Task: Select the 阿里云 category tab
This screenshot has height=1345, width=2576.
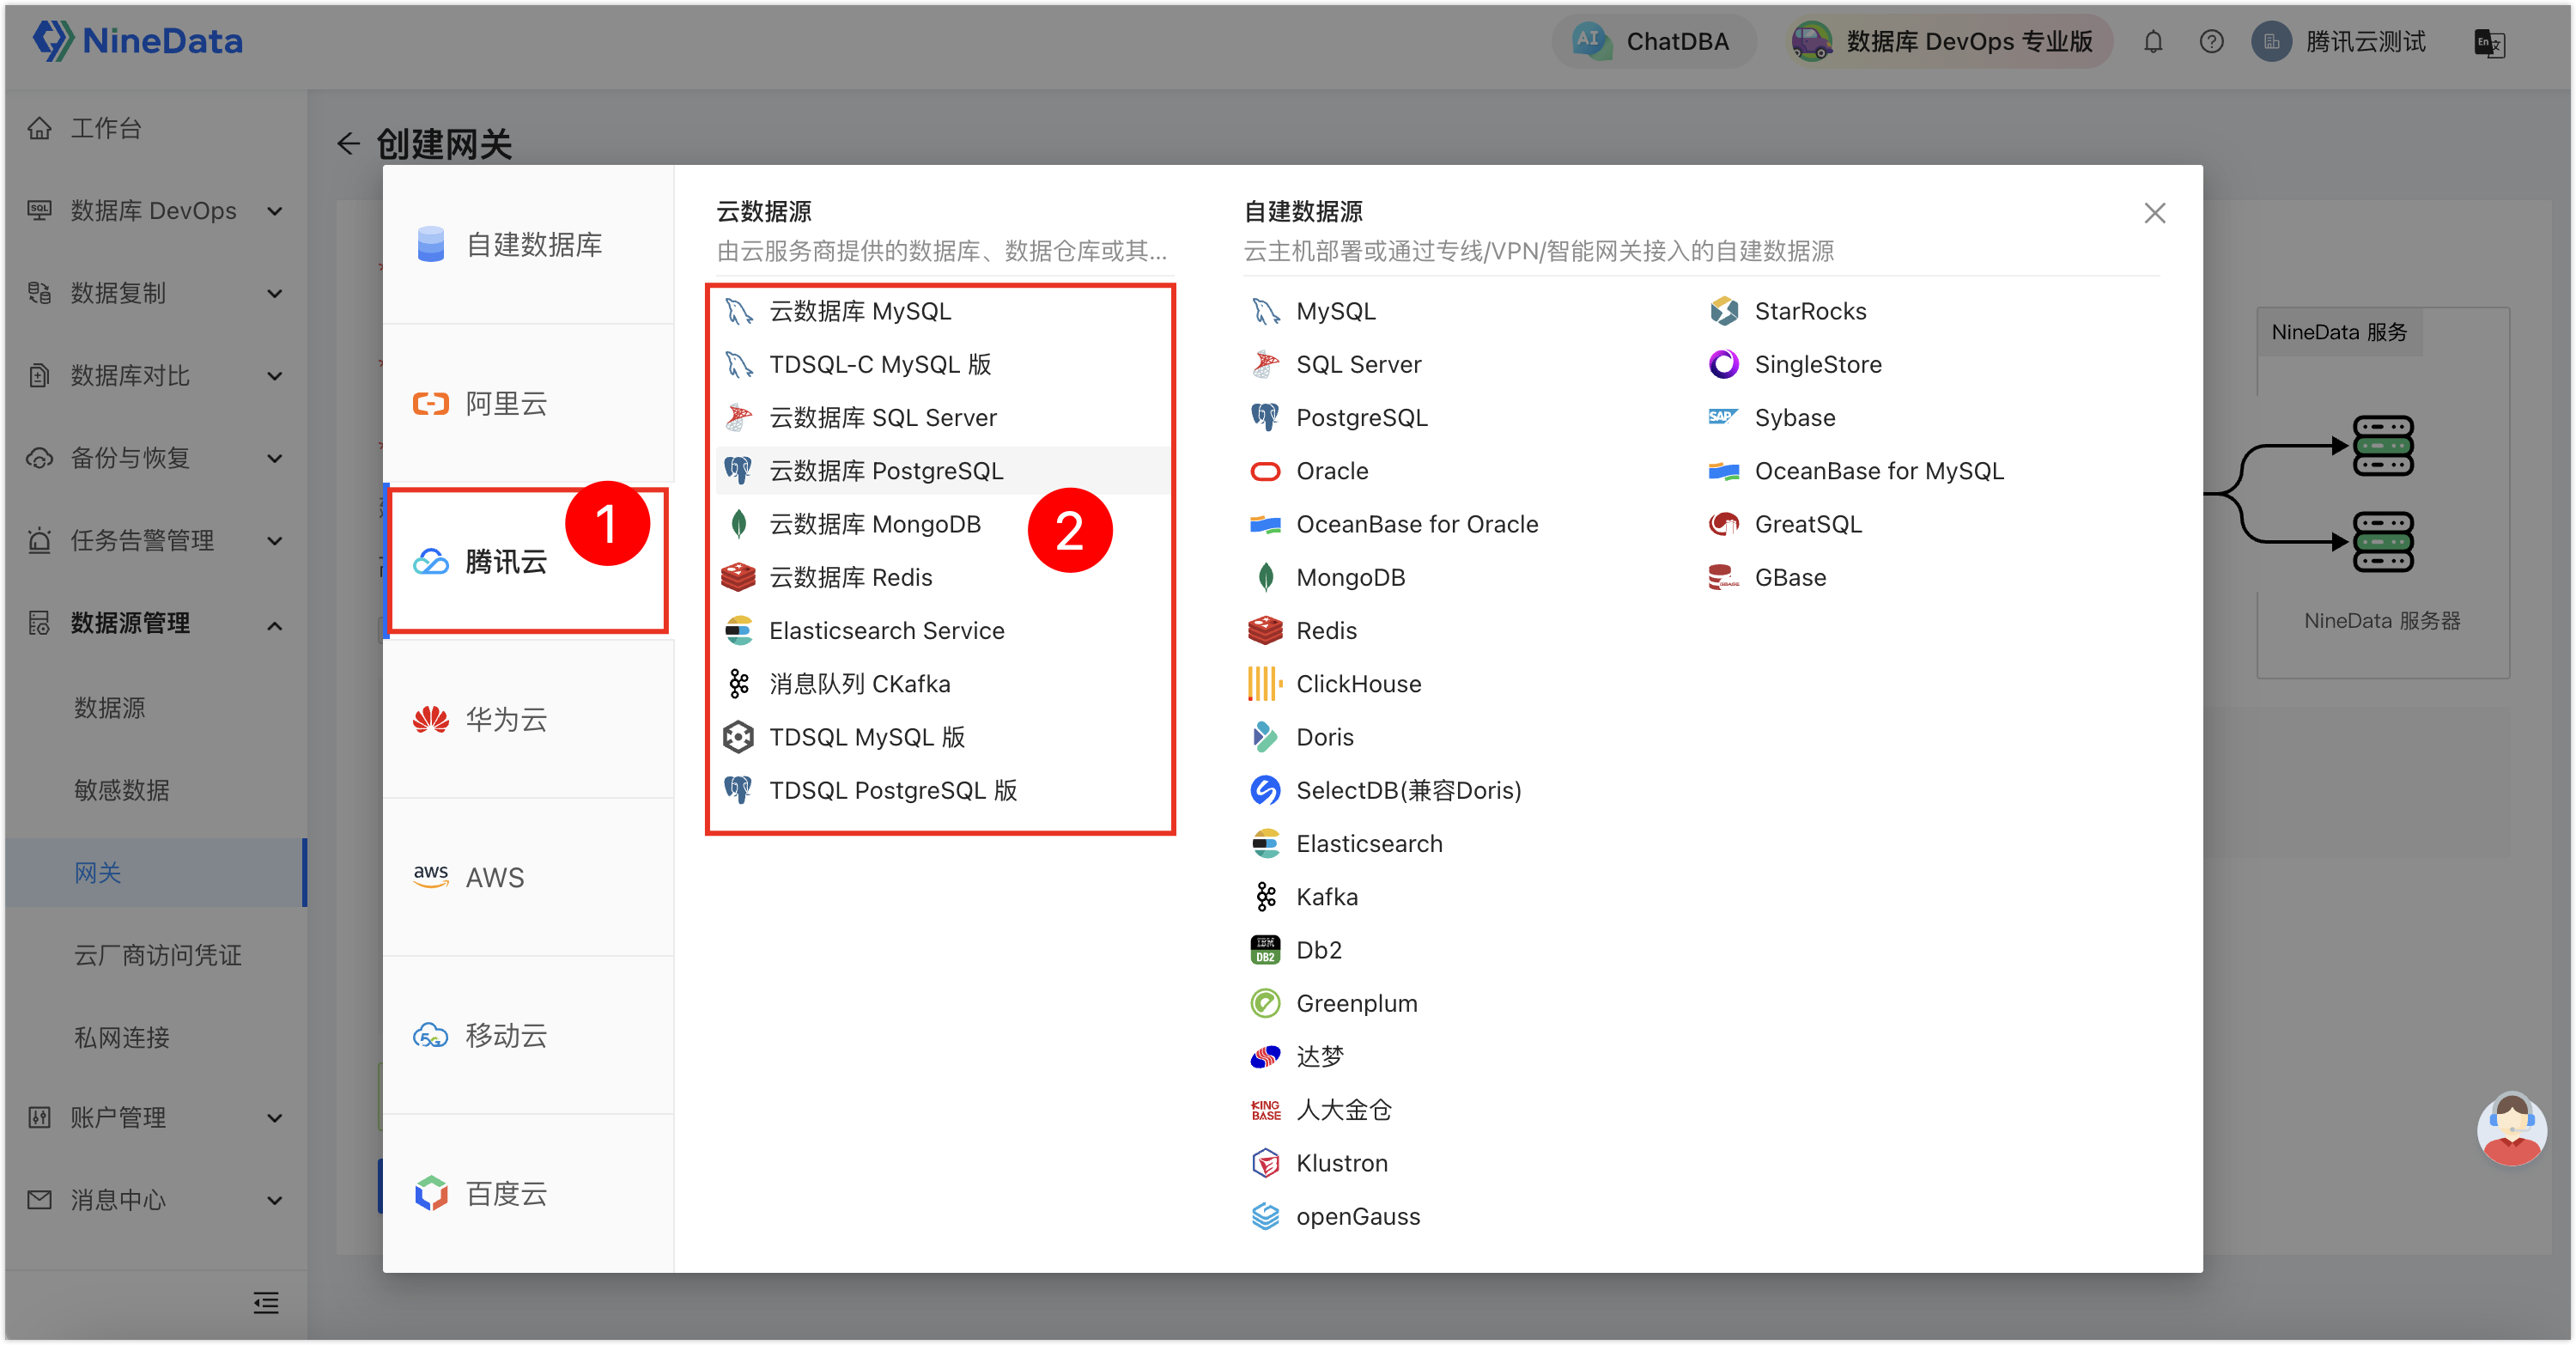Action: pos(528,404)
